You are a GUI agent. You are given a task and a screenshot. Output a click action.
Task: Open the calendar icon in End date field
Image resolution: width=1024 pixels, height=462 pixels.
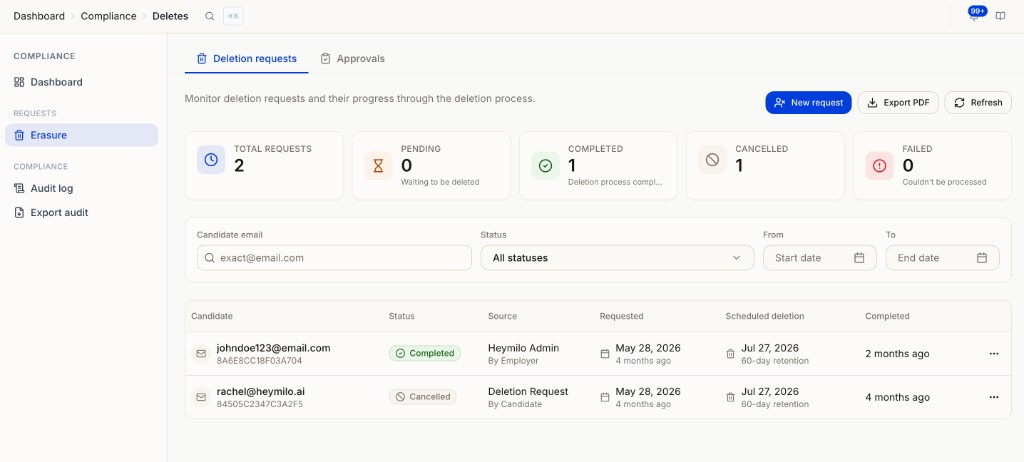(982, 257)
